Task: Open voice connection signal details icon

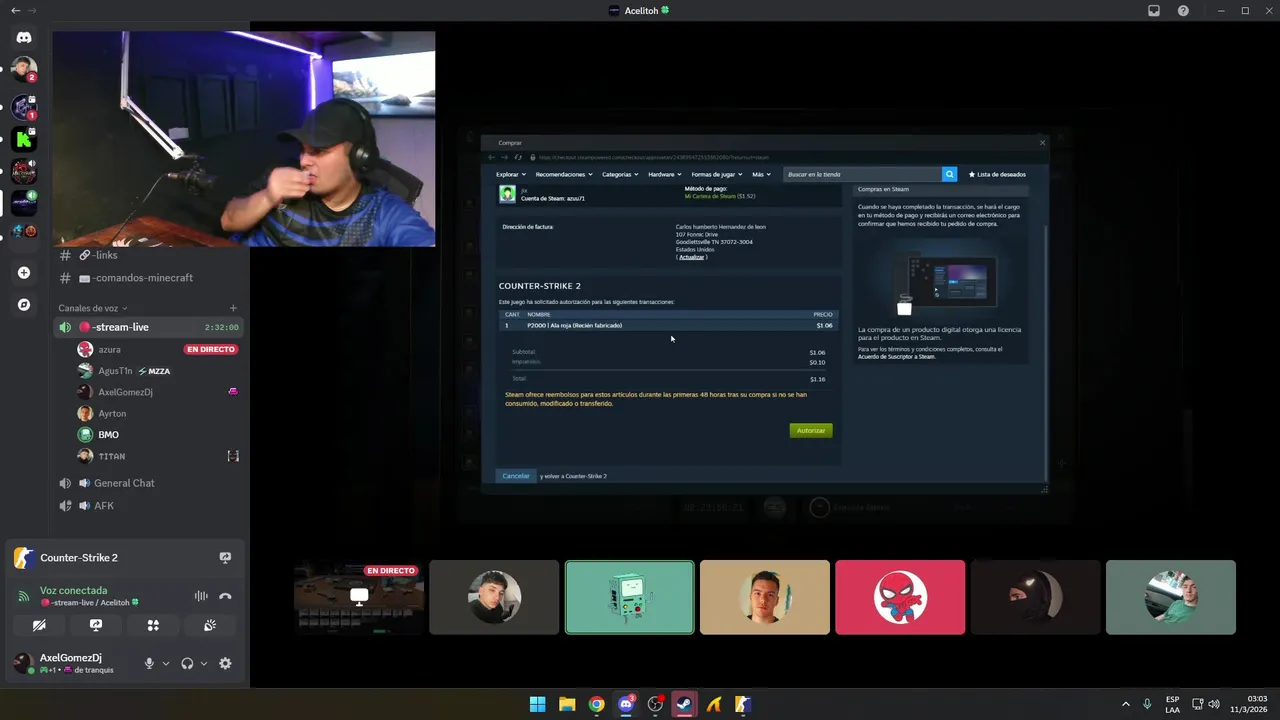Action: [x=24, y=596]
